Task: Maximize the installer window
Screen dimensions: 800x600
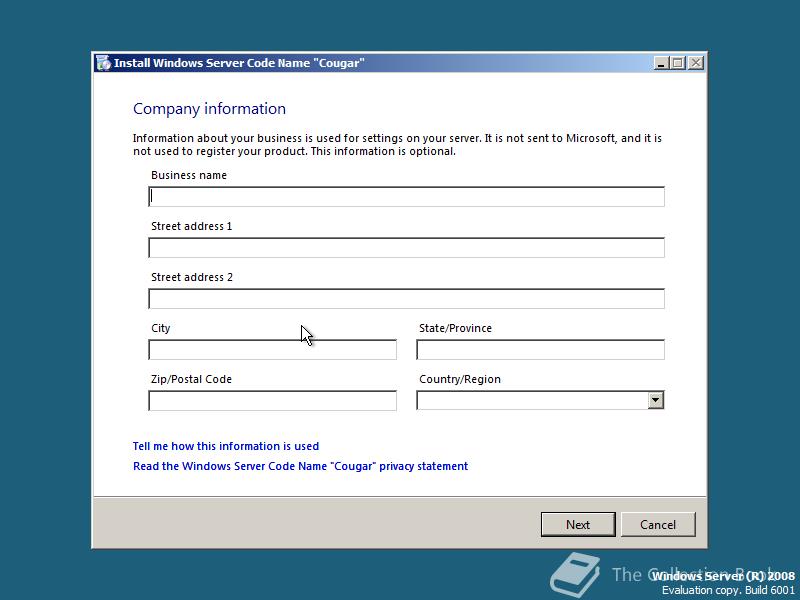Action: pos(678,63)
